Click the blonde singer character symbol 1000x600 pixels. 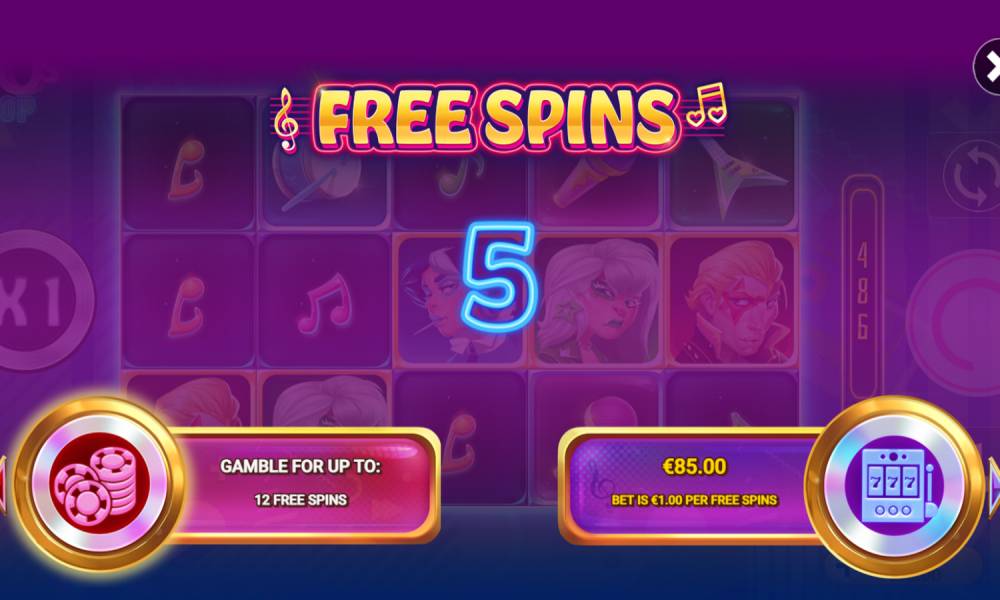pos(598,301)
